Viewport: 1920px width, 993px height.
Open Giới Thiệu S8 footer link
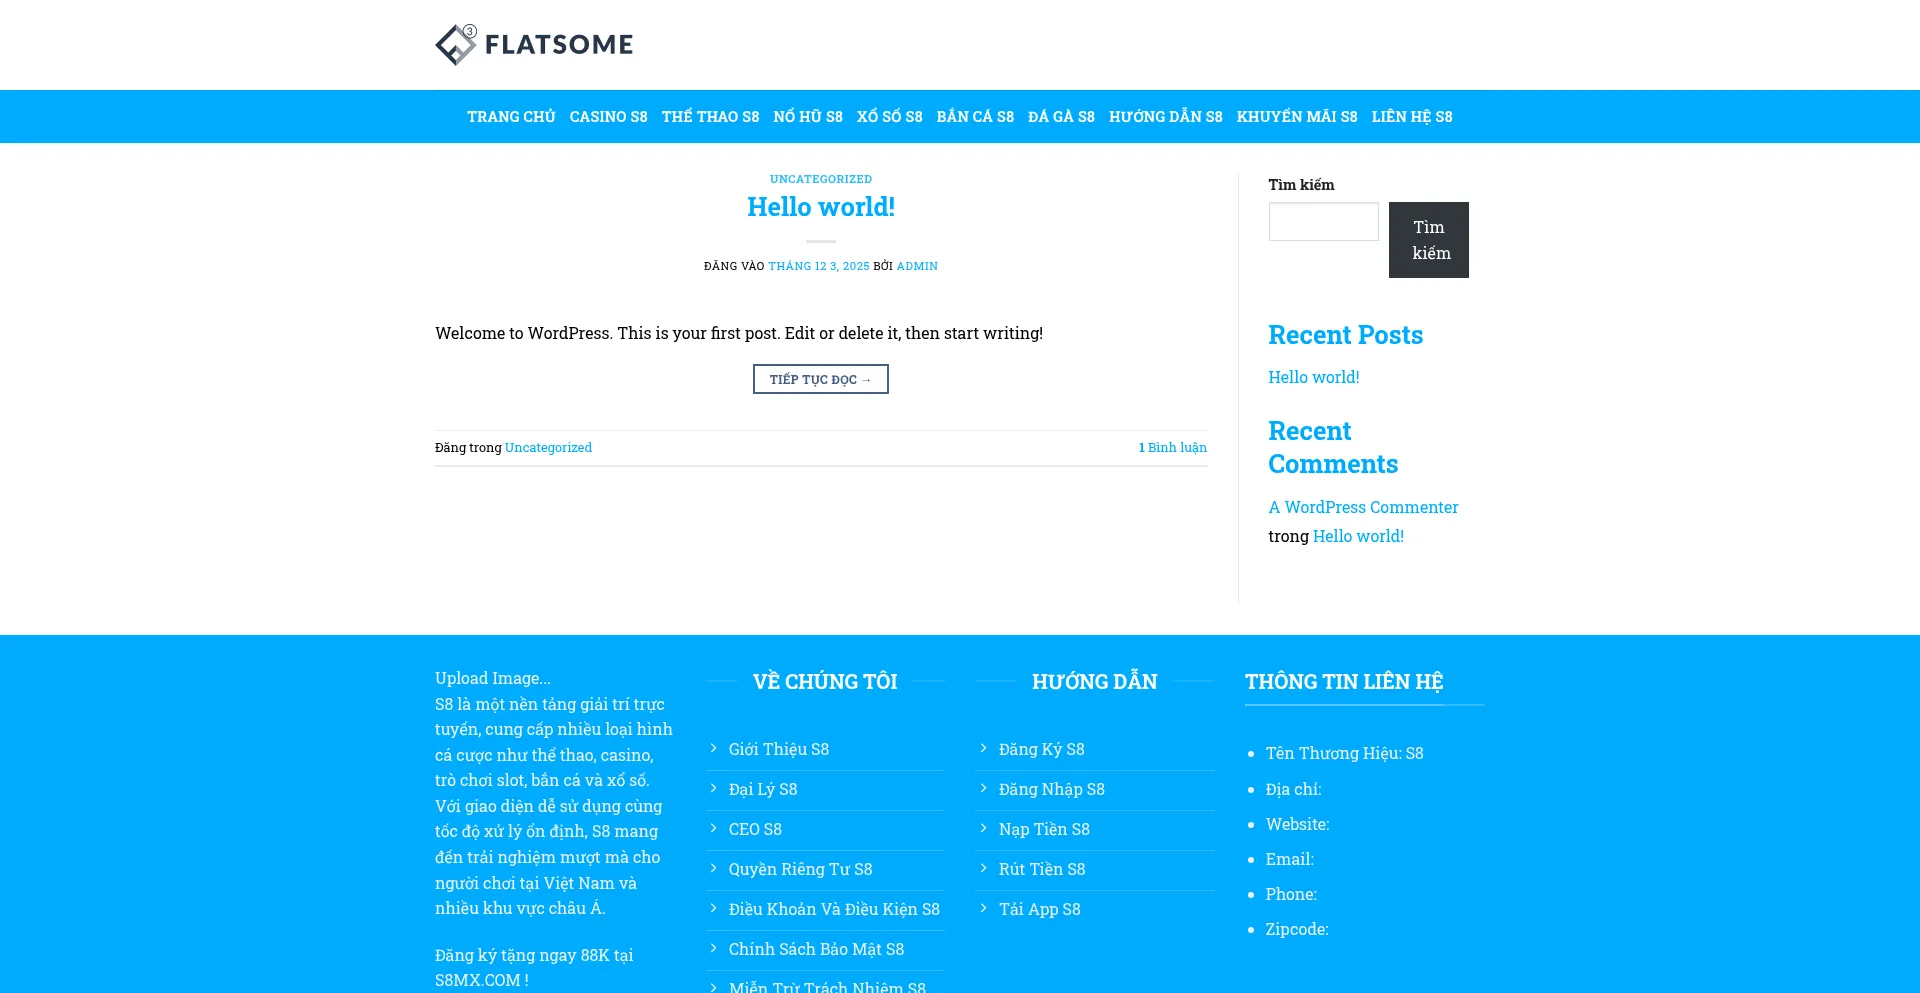coord(778,749)
